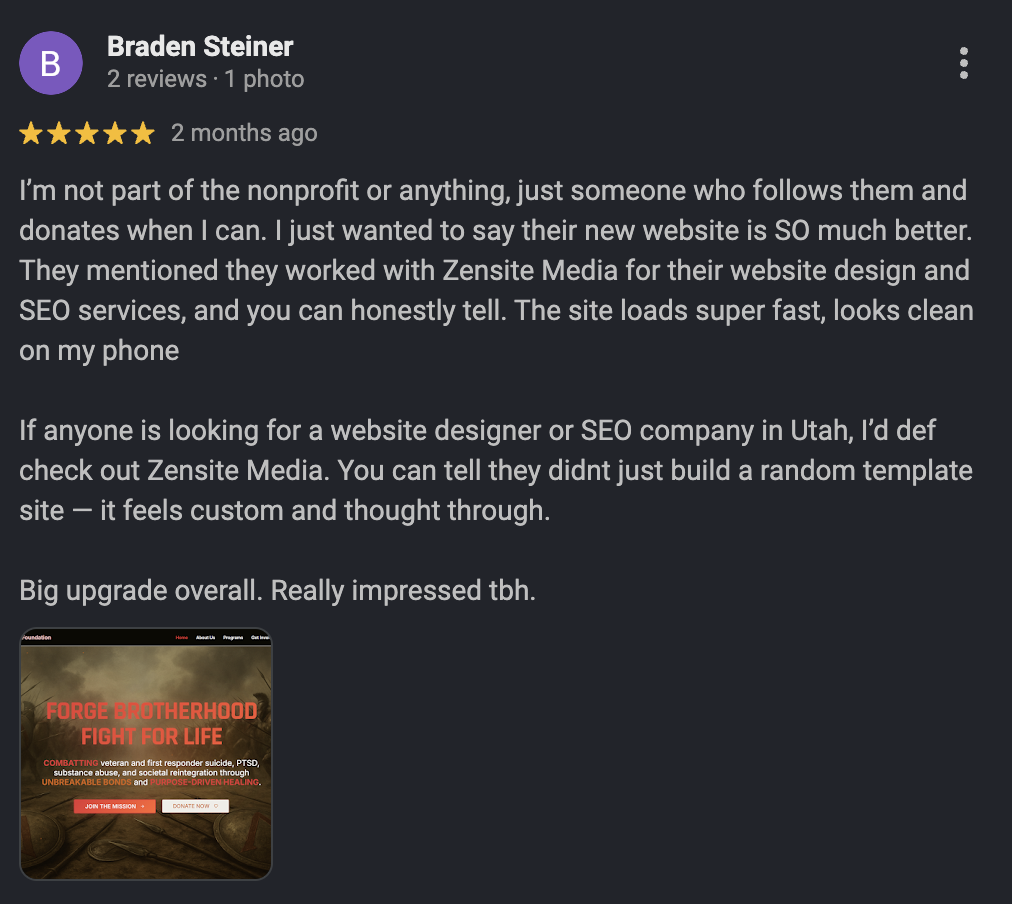Open the attached website photo thumbnail
Image resolution: width=1012 pixels, height=904 pixels.
(x=146, y=754)
